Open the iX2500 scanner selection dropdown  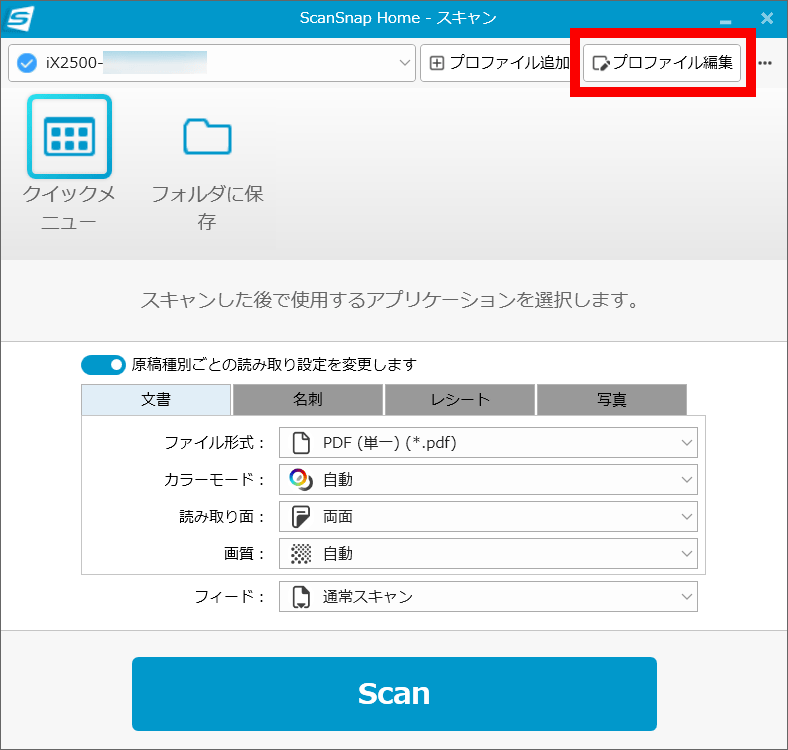(212, 63)
